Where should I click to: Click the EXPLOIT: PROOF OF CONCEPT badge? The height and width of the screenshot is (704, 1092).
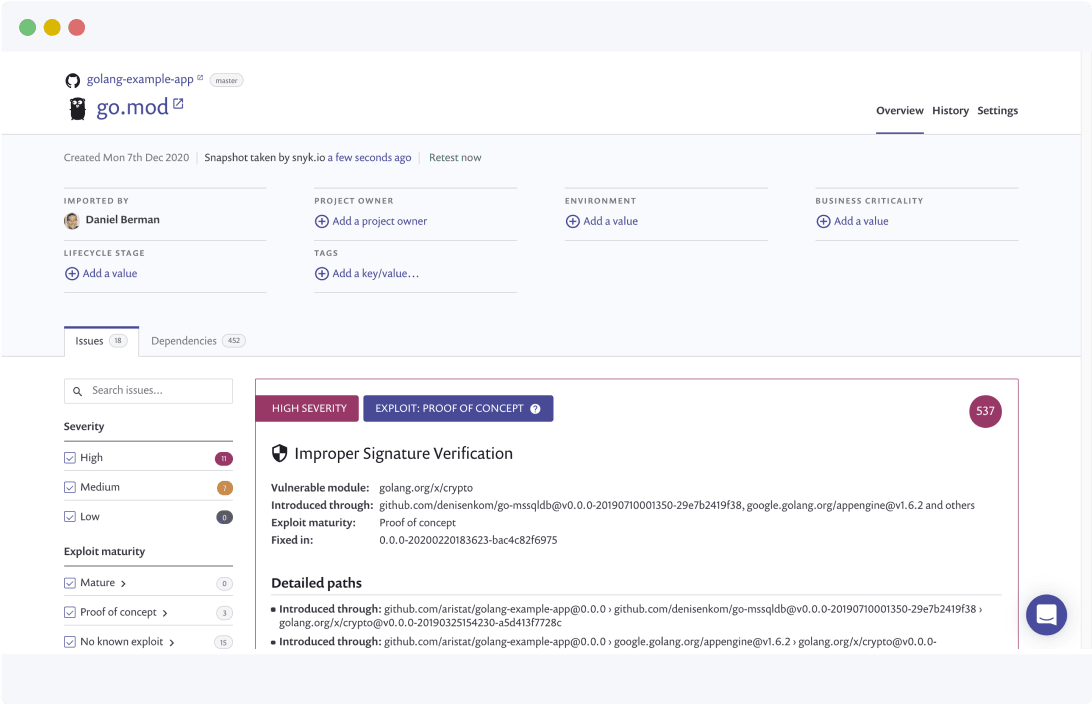click(458, 409)
